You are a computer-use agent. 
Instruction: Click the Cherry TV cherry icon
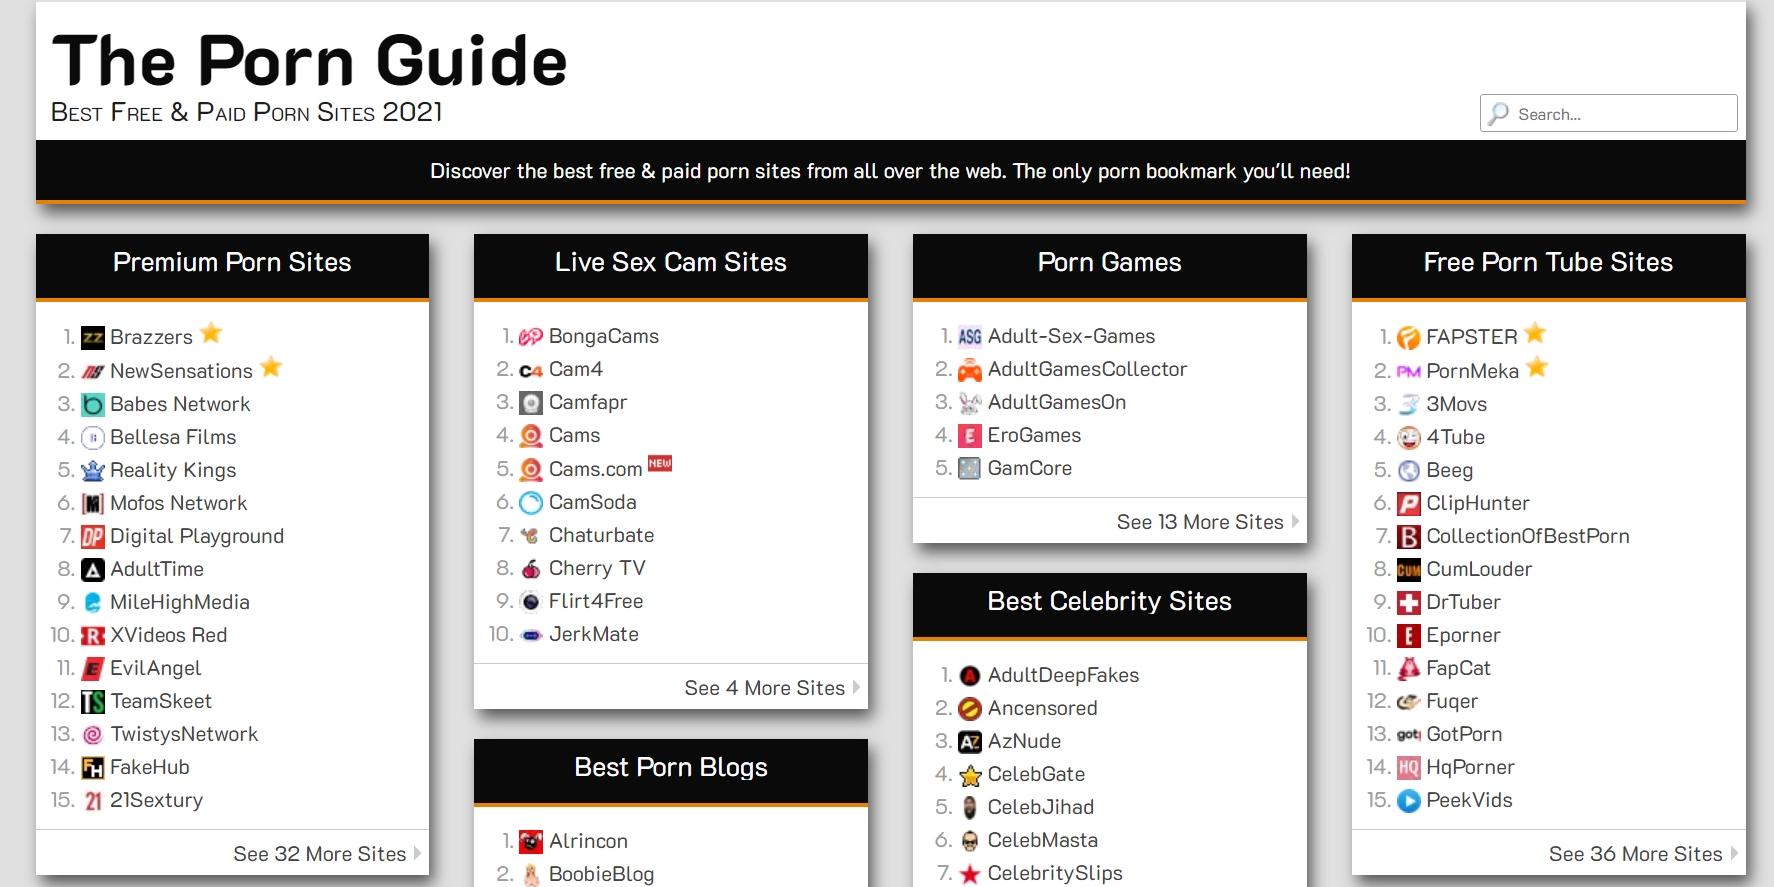531,569
